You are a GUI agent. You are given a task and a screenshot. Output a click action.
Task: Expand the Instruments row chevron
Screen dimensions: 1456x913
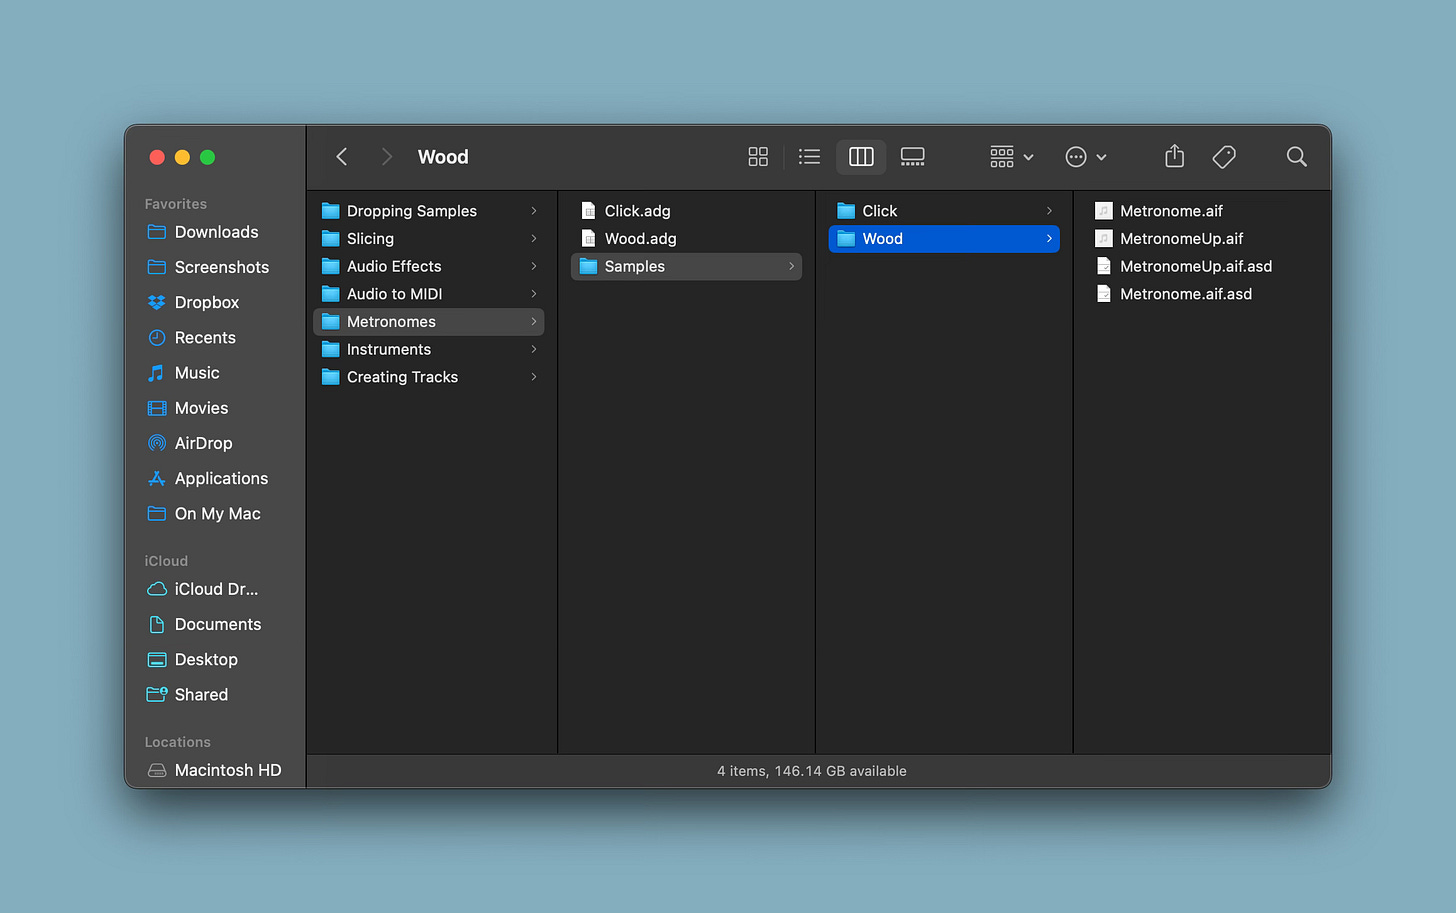534,349
